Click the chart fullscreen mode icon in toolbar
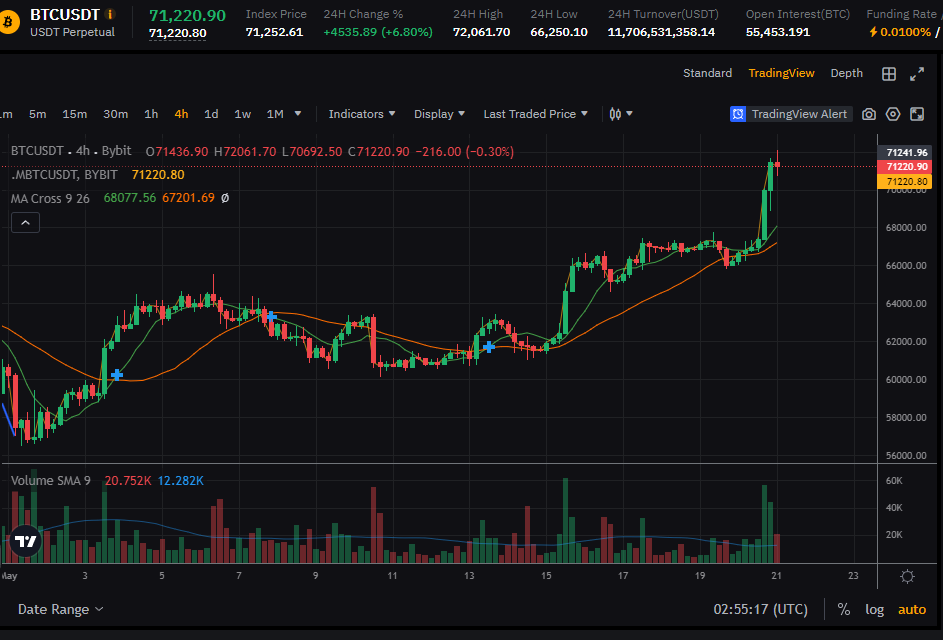 pos(917,114)
